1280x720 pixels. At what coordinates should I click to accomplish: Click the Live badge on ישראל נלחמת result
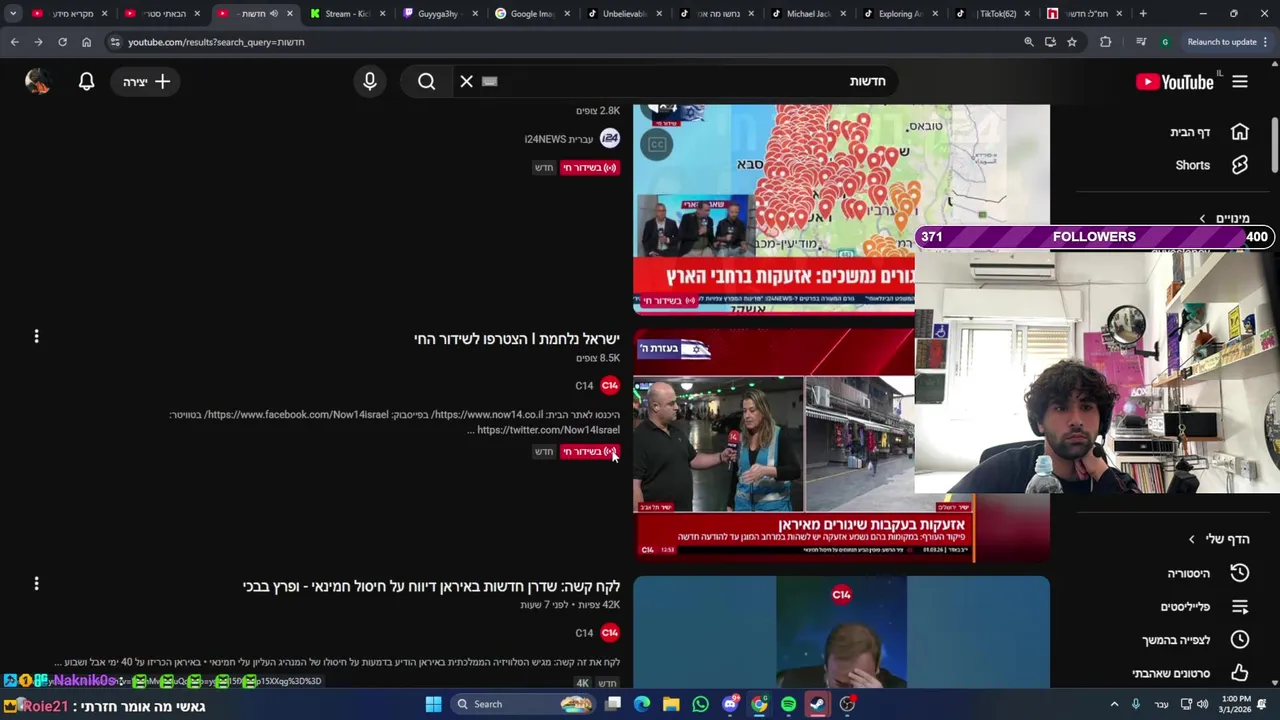pos(589,451)
